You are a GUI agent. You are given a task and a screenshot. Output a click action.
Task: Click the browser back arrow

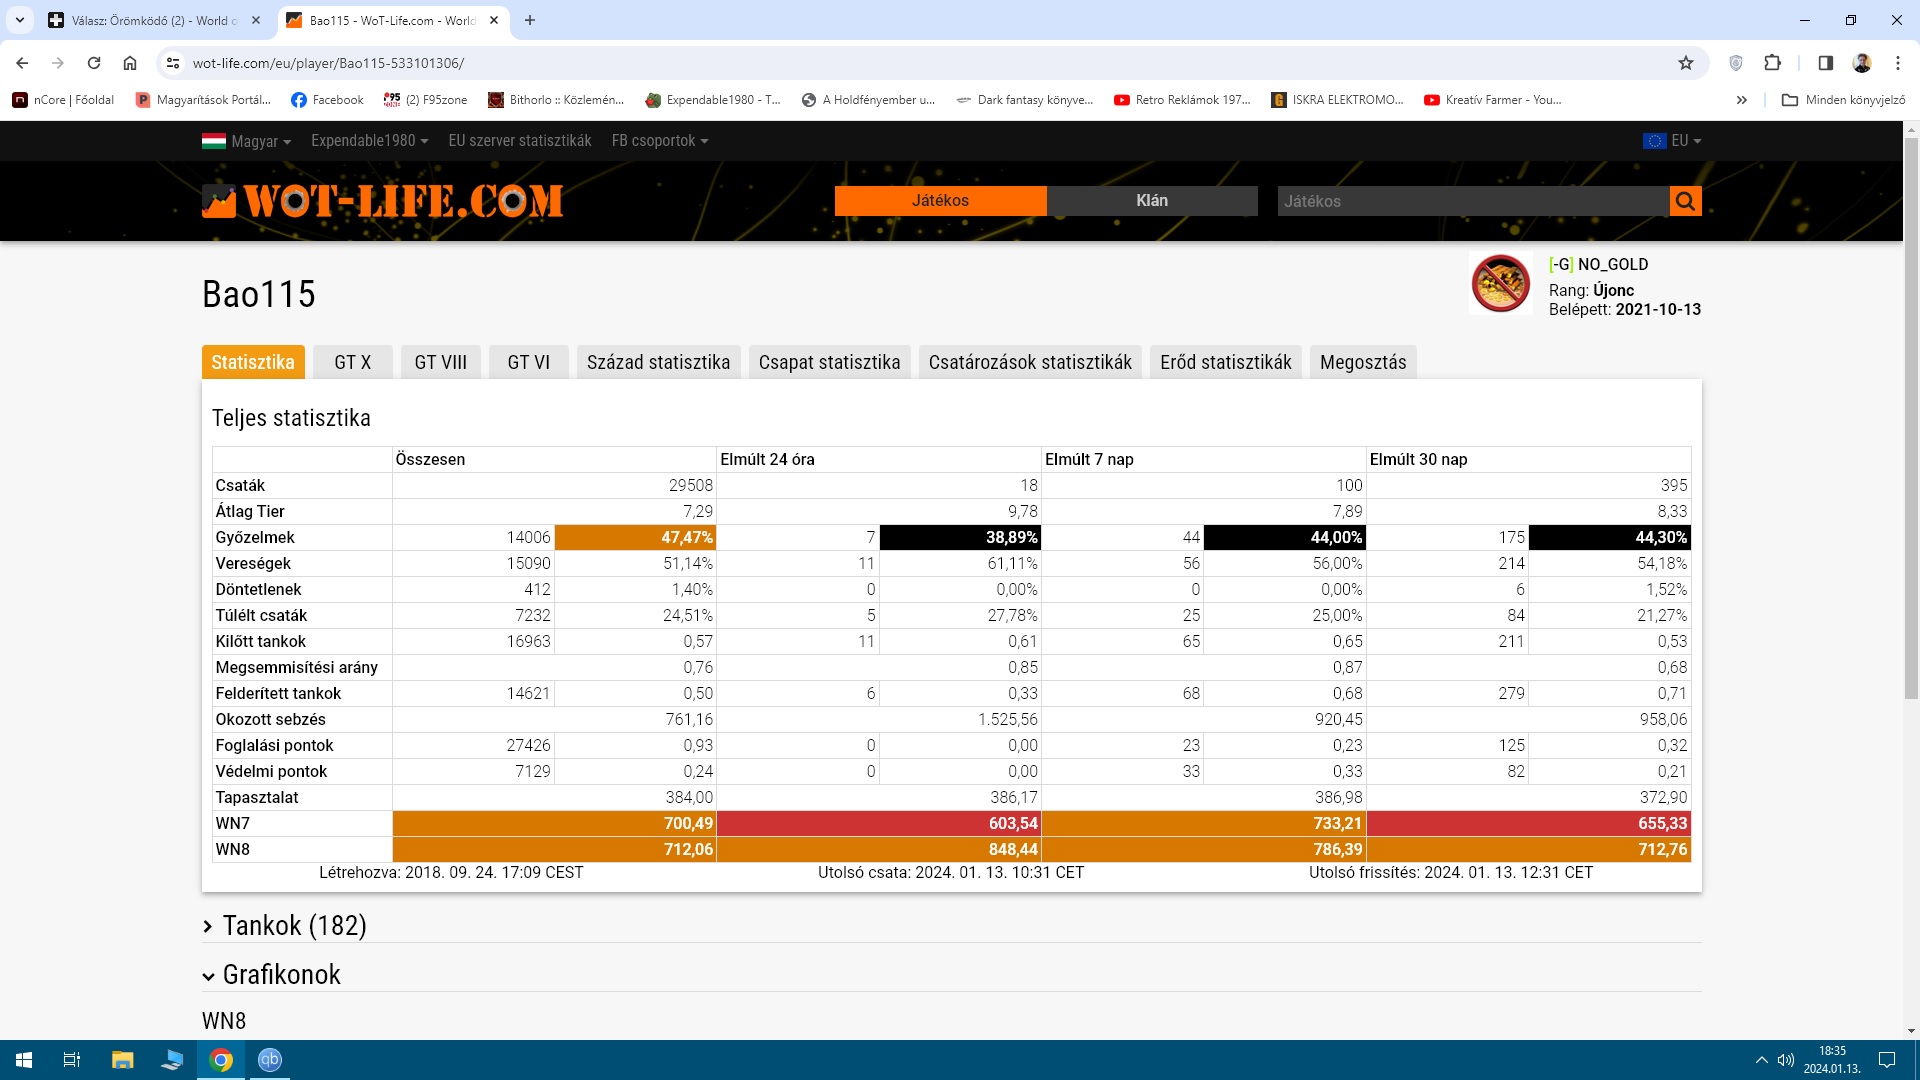(22, 63)
